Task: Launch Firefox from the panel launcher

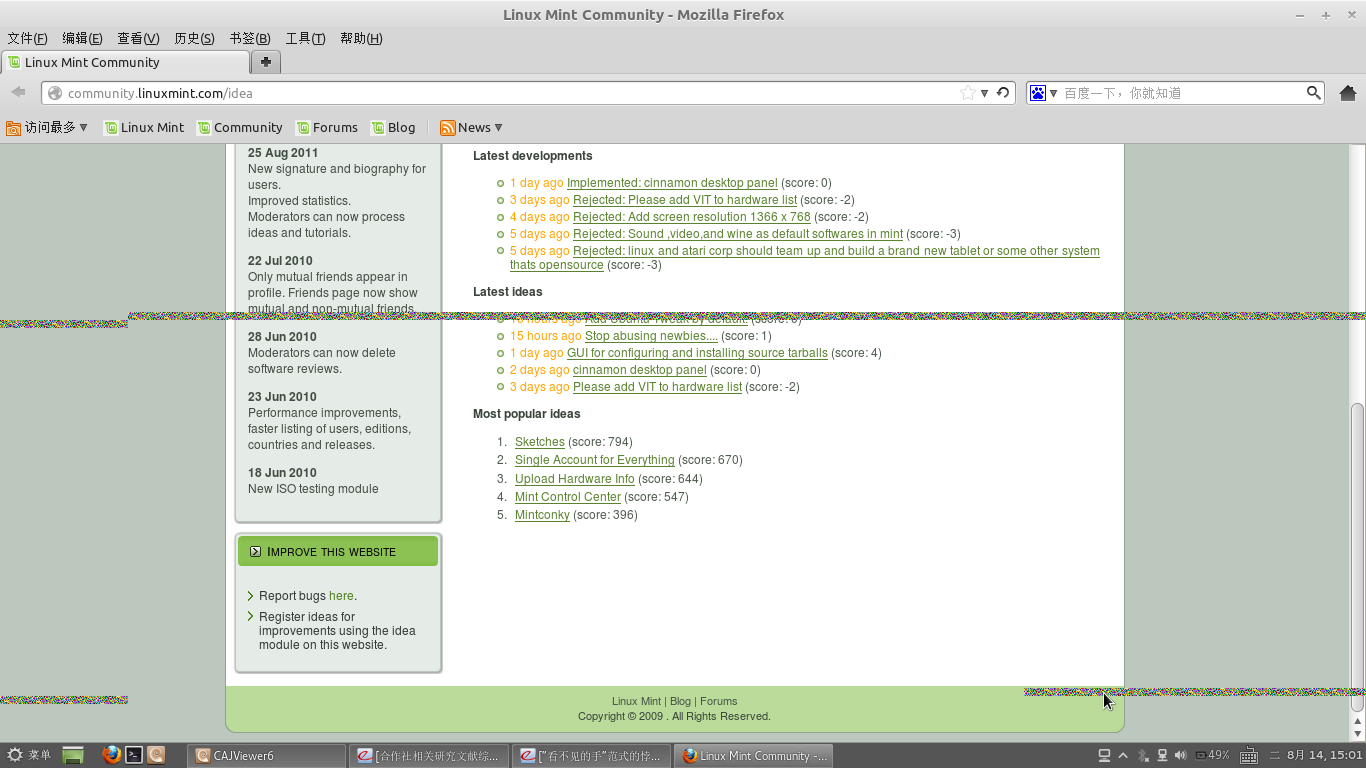Action: tap(111, 755)
